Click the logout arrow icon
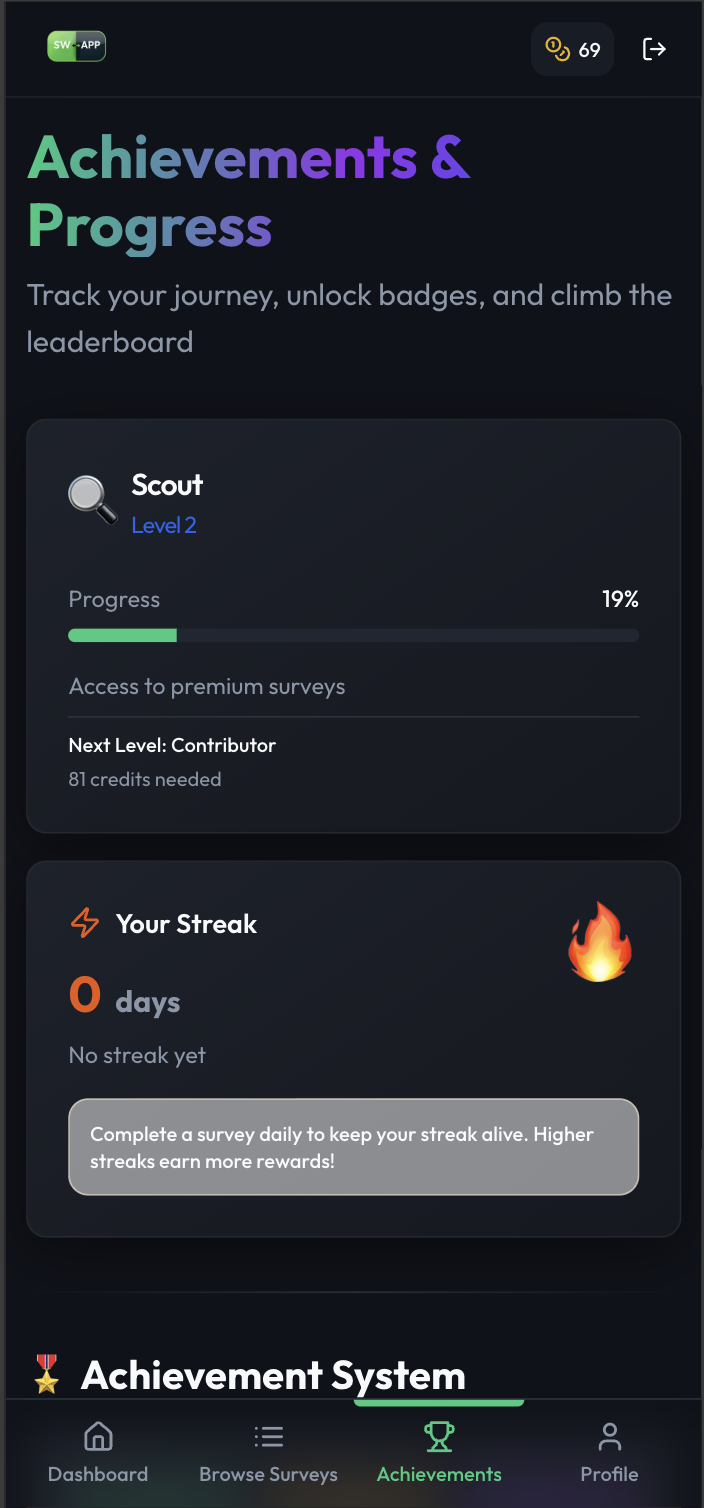 pos(654,49)
